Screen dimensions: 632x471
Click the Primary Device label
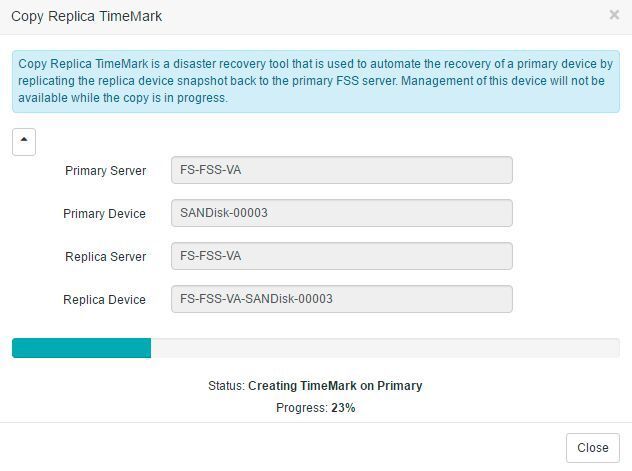pos(104,214)
